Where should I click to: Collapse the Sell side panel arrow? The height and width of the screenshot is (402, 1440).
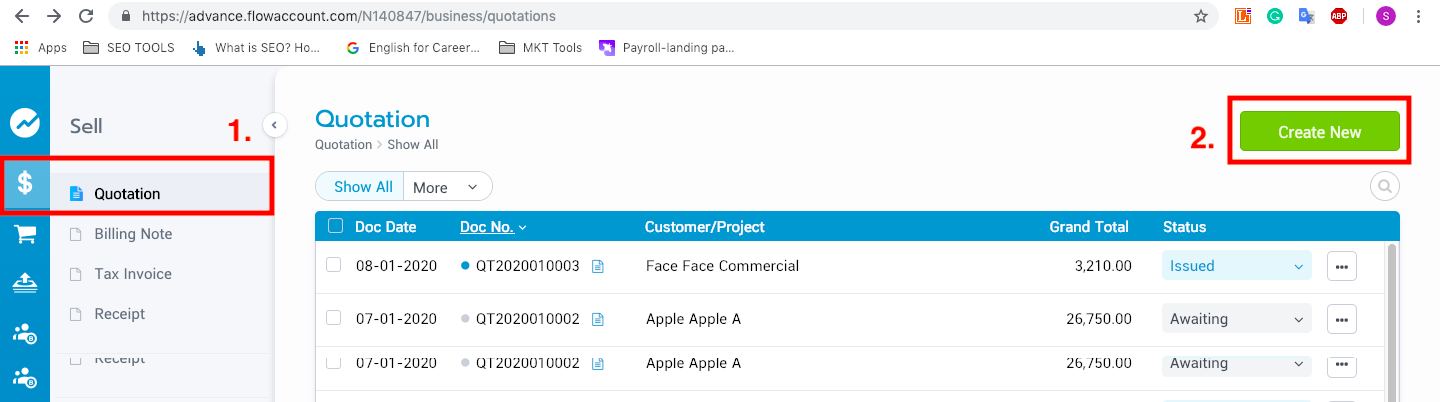[x=274, y=125]
